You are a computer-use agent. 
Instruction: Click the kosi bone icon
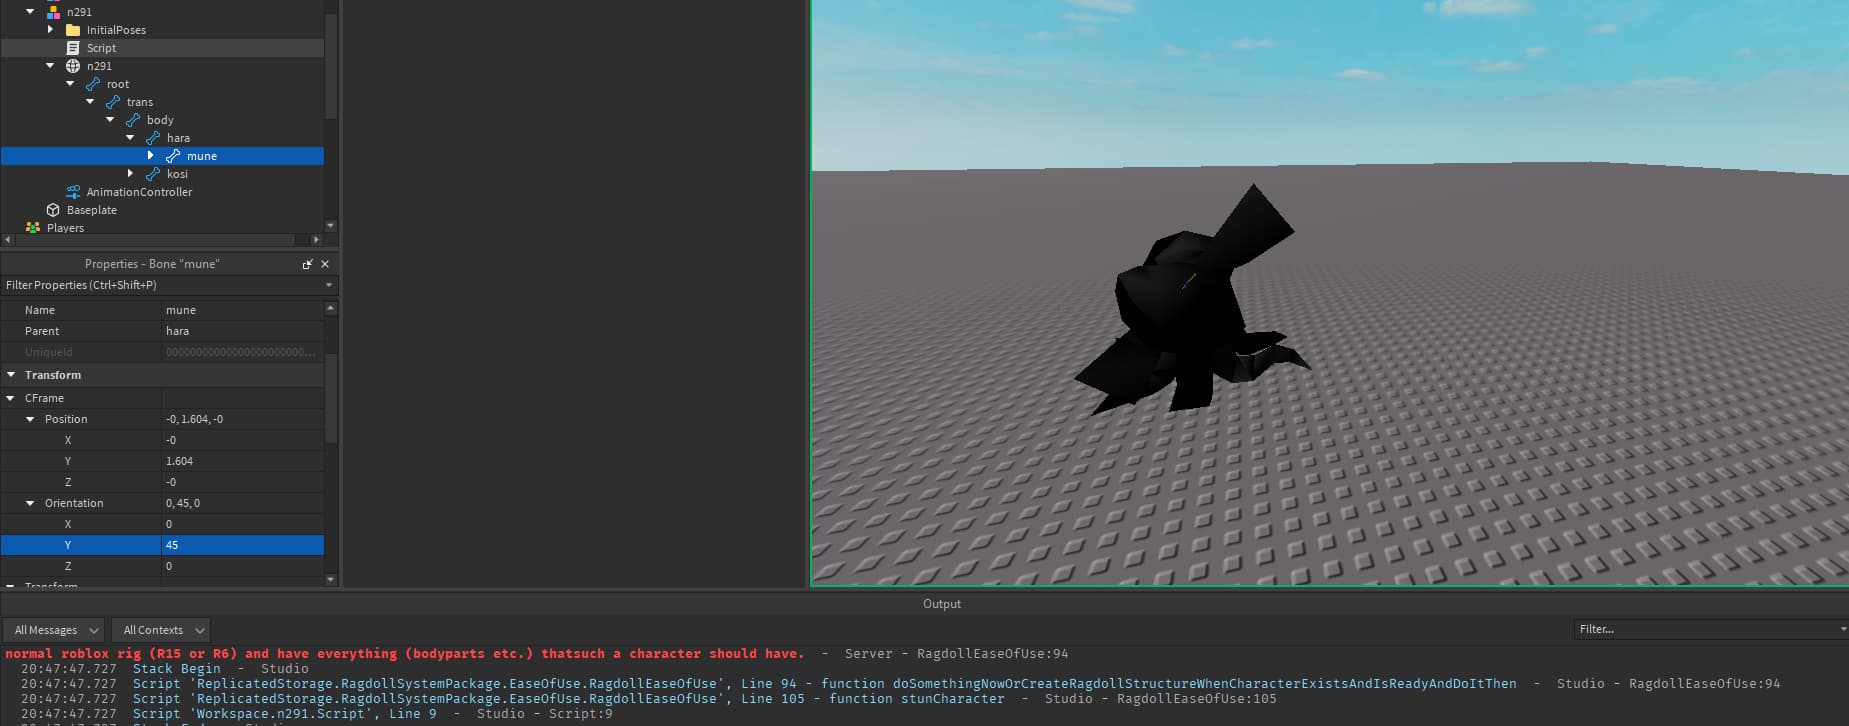point(153,174)
